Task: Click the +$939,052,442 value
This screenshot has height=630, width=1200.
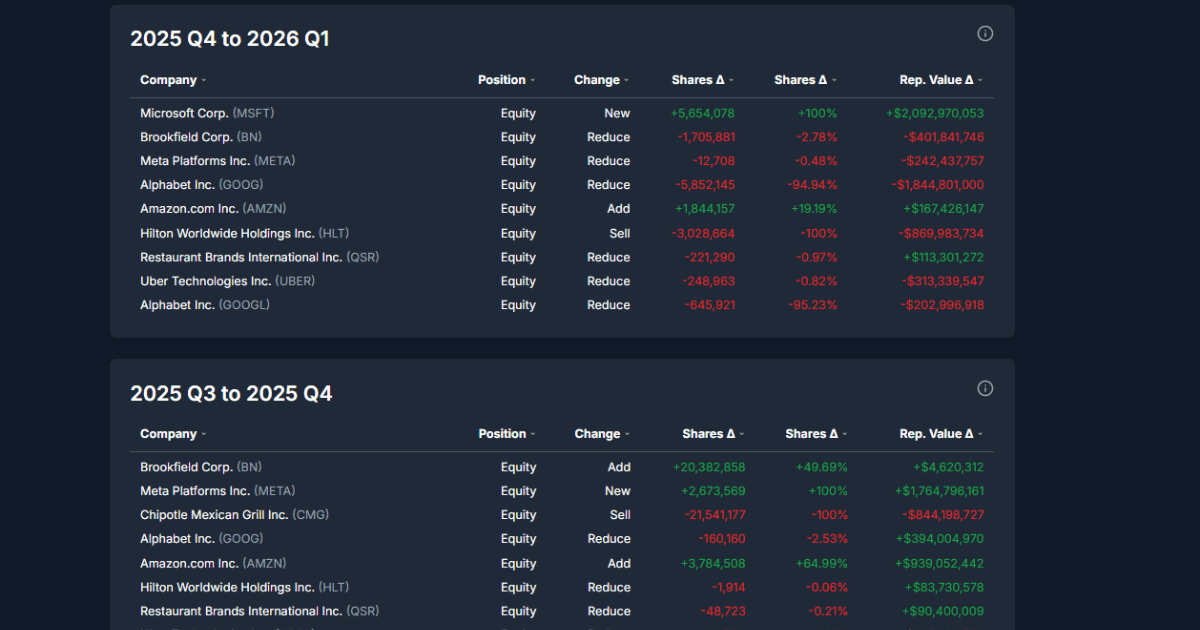Action: (940, 563)
